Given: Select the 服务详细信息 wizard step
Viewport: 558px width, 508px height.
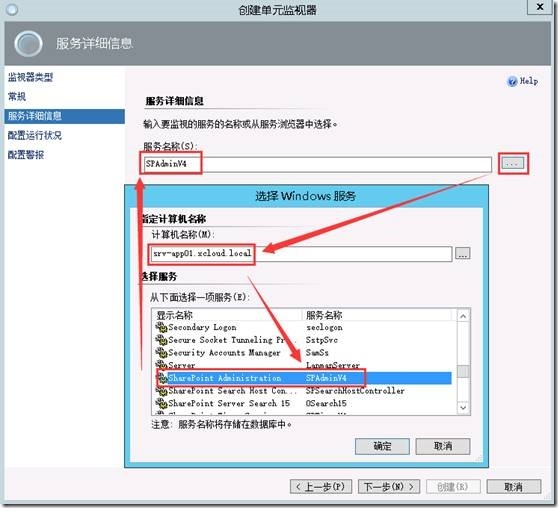Looking at the screenshot, I should (x=64, y=116).
